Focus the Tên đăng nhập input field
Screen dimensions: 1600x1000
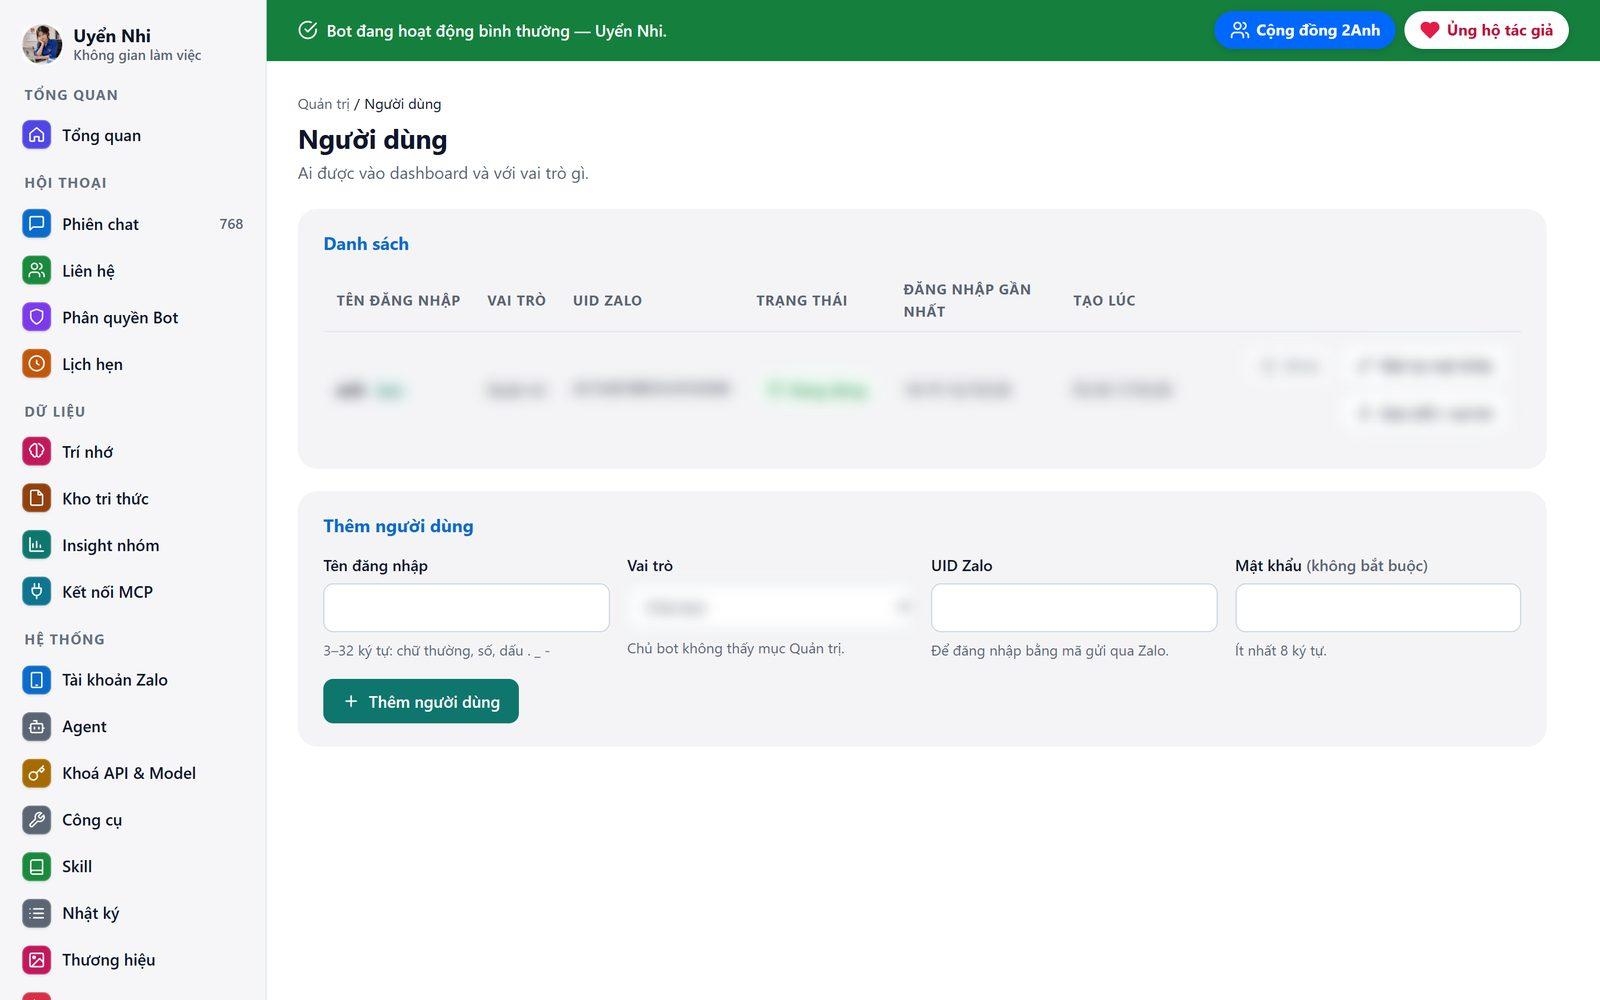pyautogui.click(x=466, y=608)
